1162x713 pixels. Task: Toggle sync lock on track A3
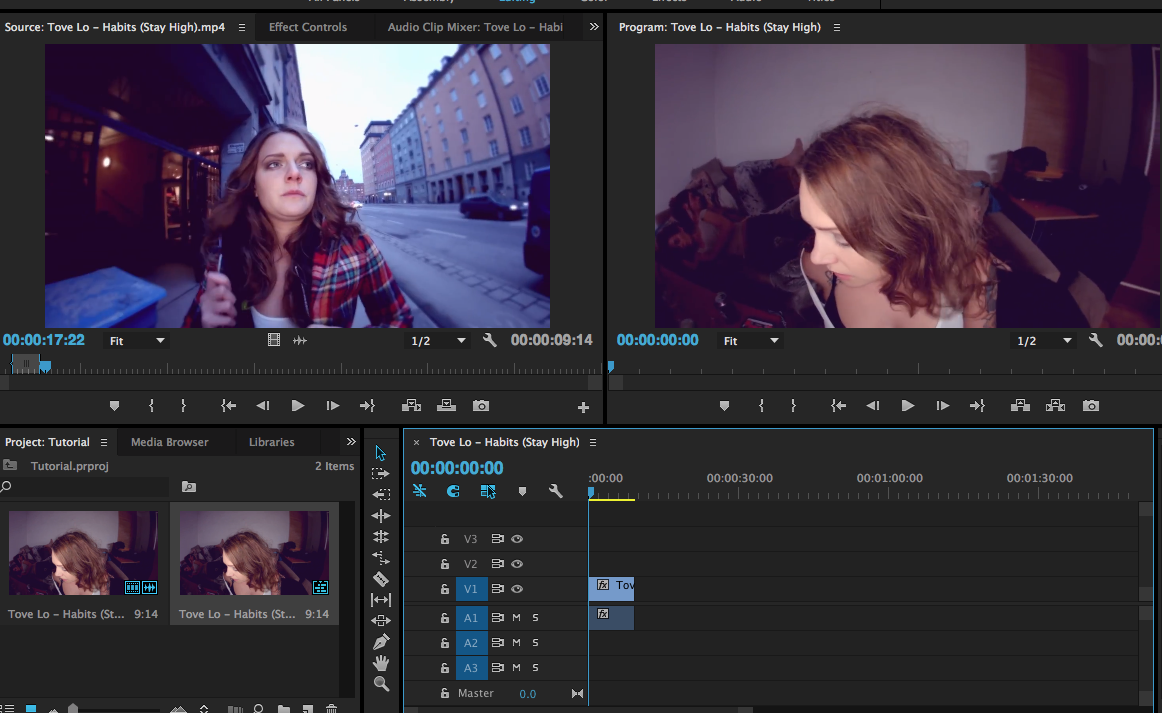pyautogui.click(x=497, y=668)
